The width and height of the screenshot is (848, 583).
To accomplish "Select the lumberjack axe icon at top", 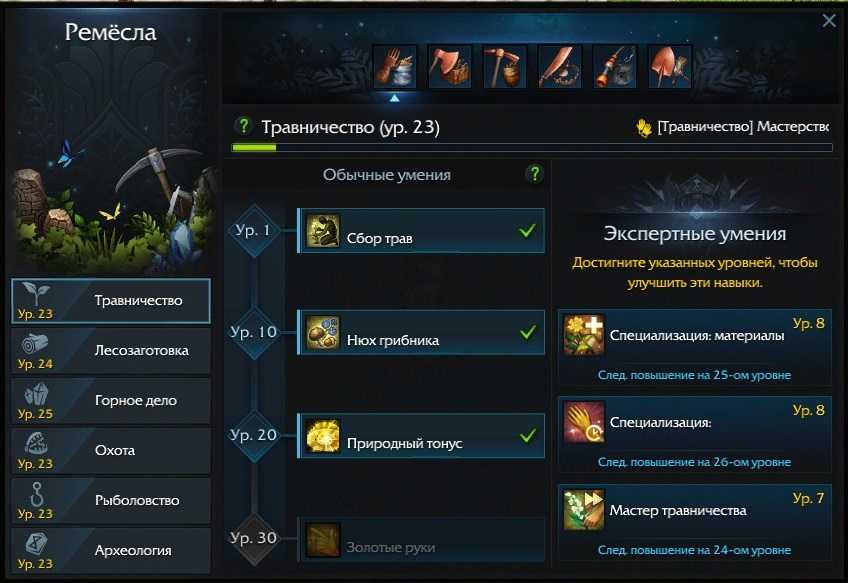I will [449, 67].
